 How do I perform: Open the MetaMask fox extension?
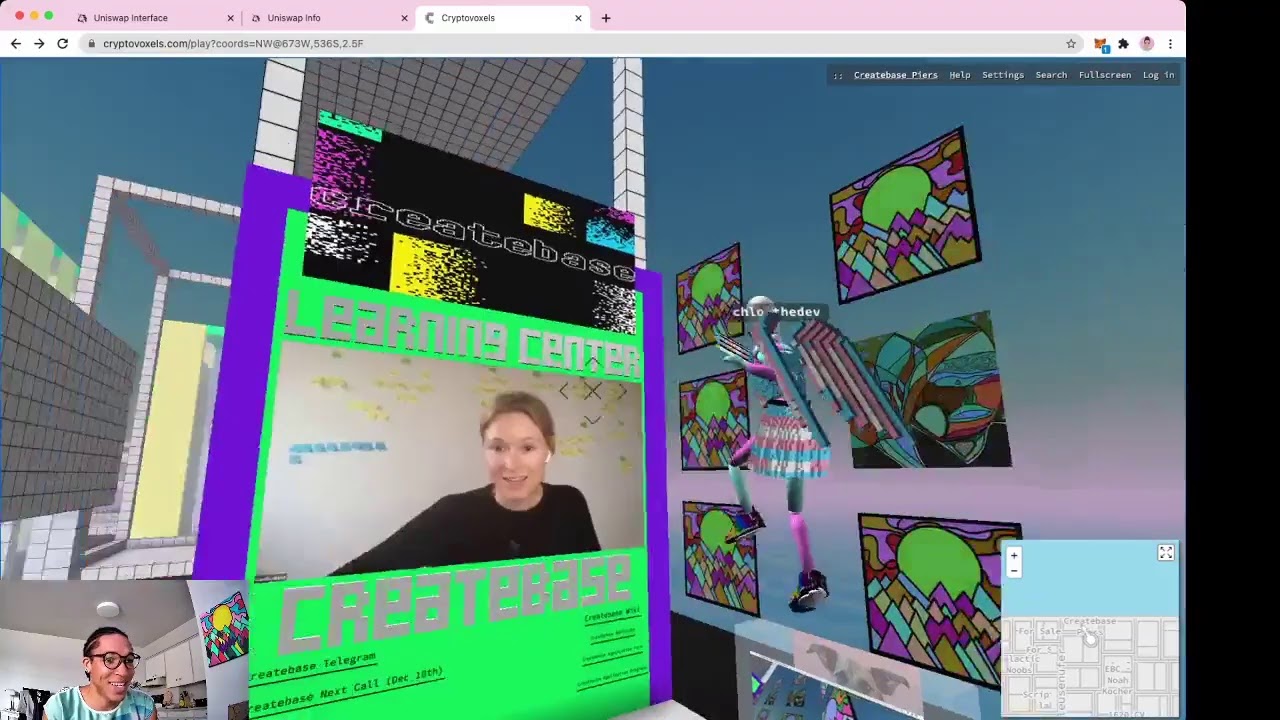(x=1100, y=44)
